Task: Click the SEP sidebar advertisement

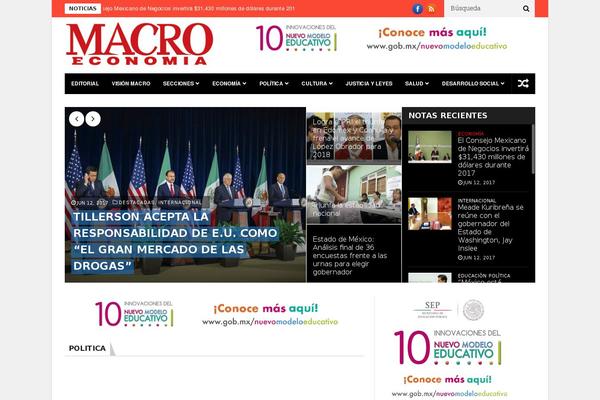Action: pos(449,348)
